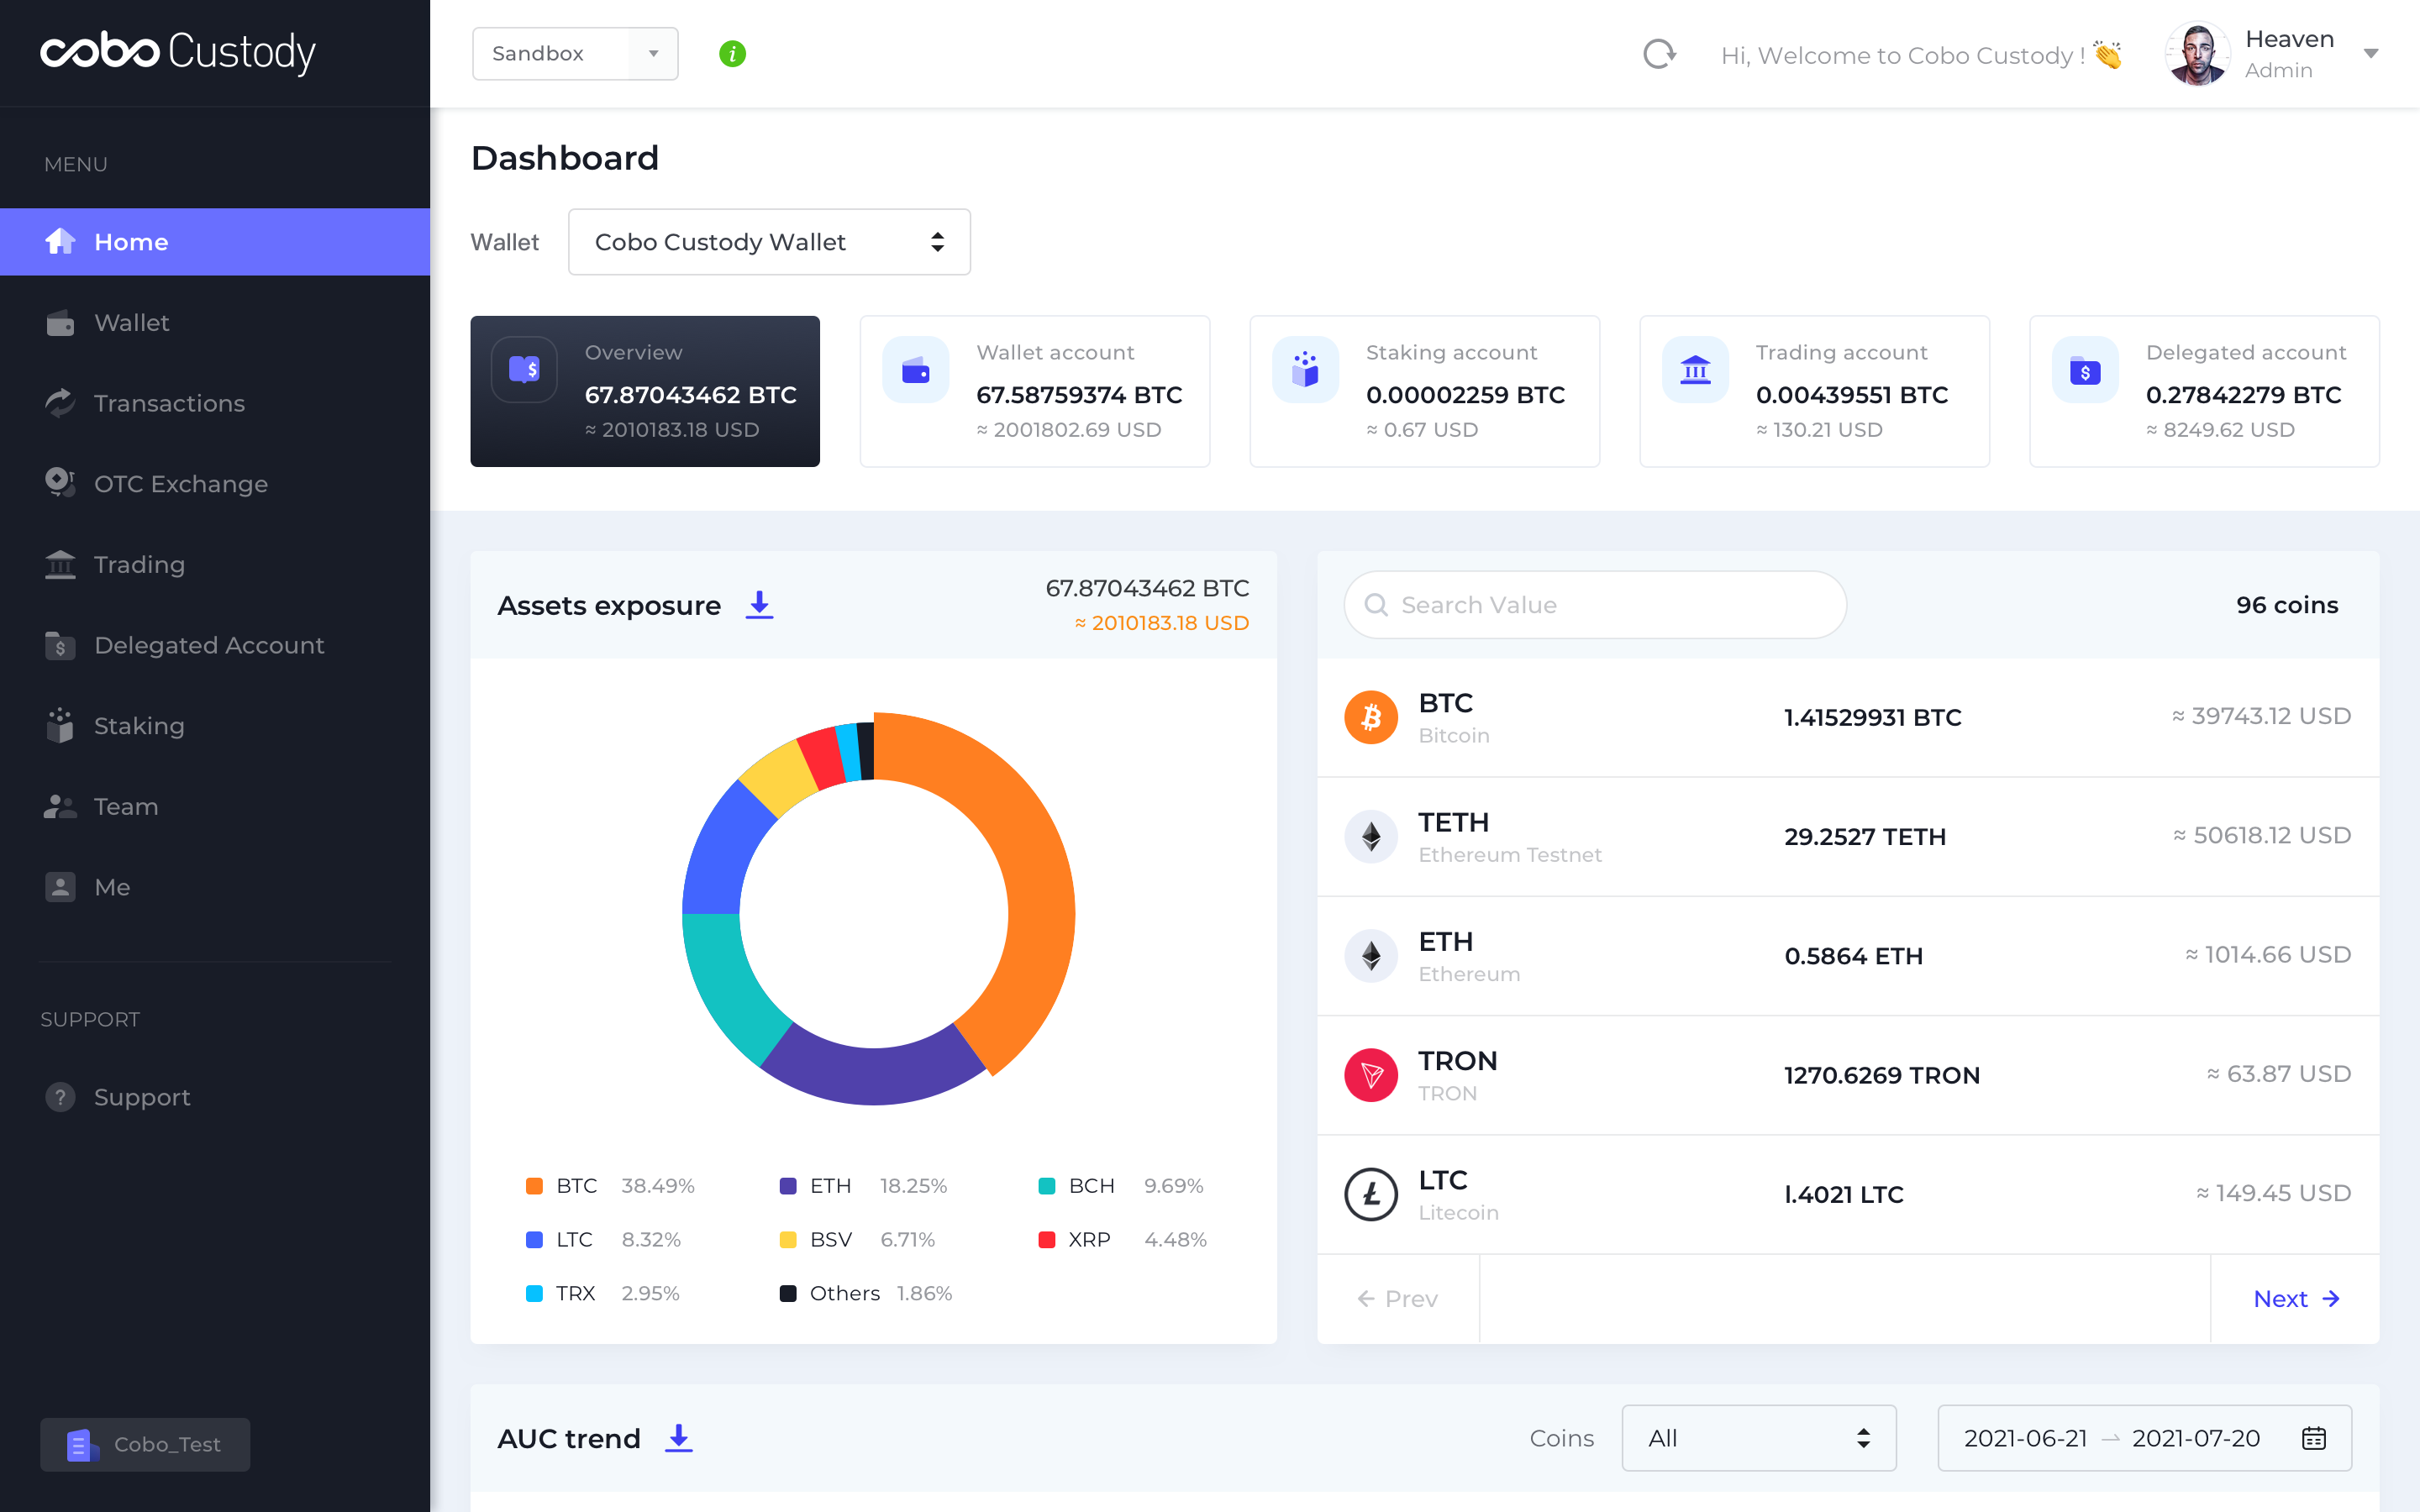Click the TRON coin icon
This screenshot has width=2420, height=1512.
pyautogui.click(x=1371, y=1075)
